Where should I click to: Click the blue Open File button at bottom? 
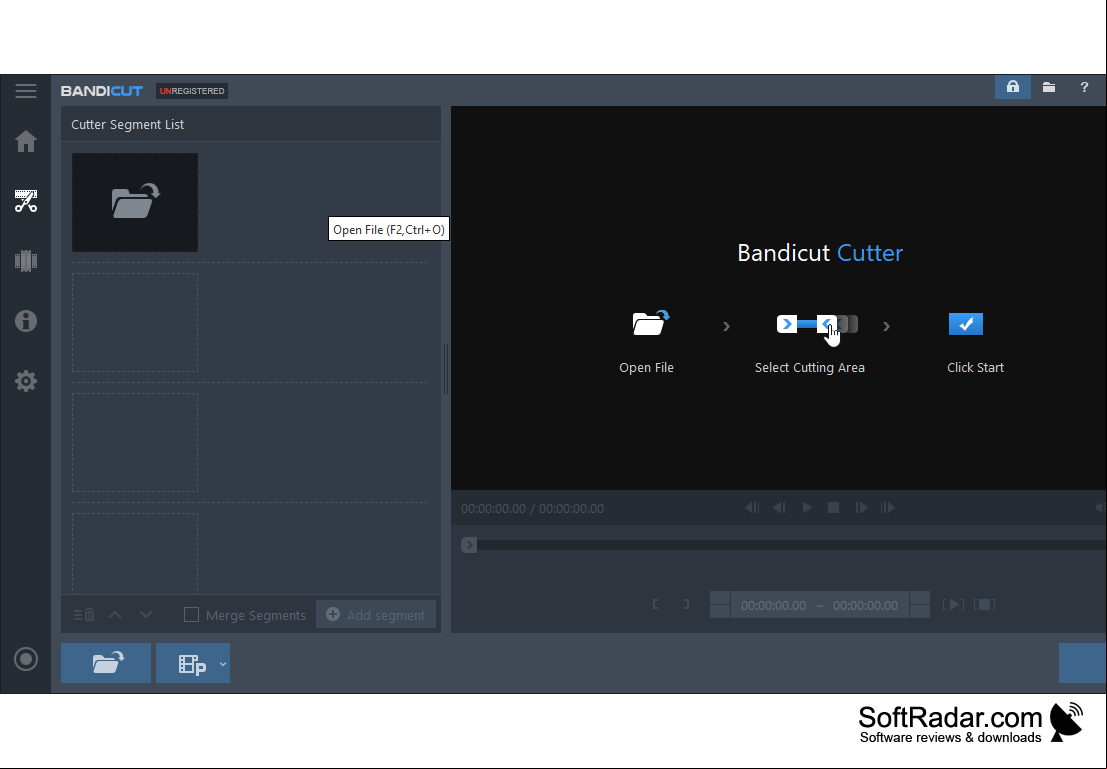(106, 663)
